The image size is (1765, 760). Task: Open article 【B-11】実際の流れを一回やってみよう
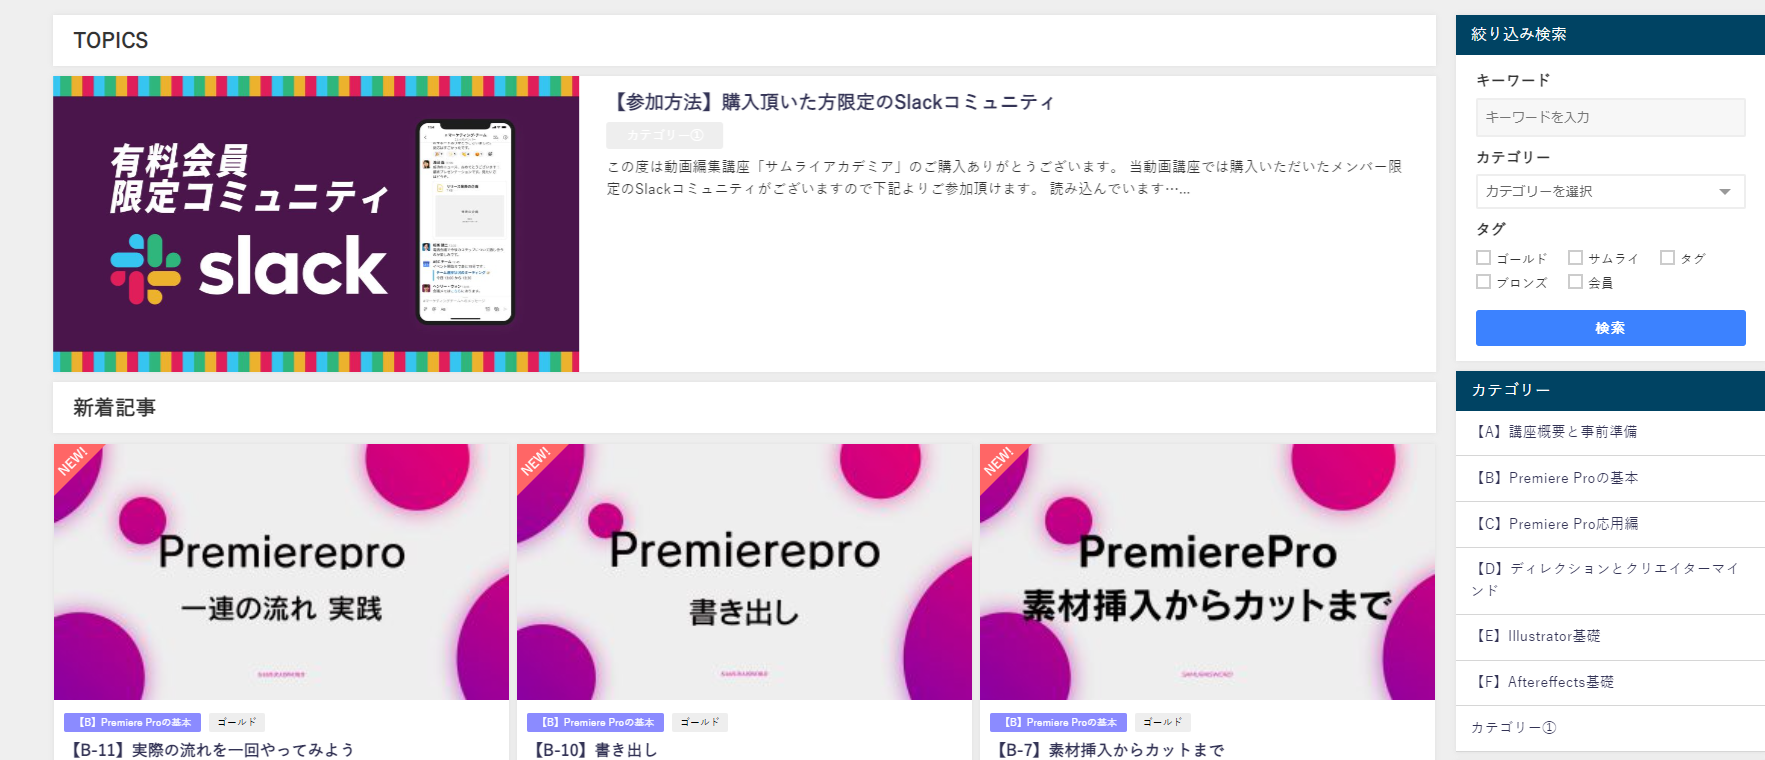210,750
